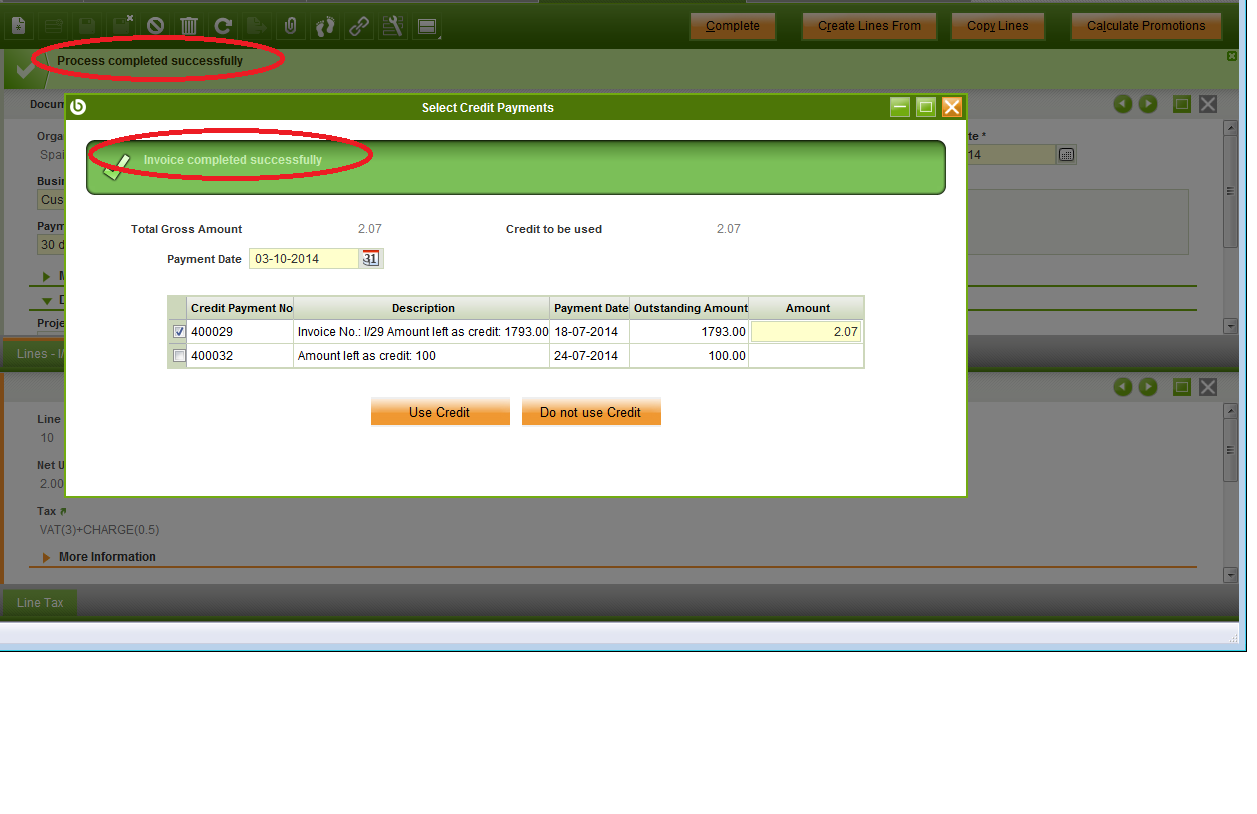
Task: Edit the 2.07 Amount cell
Action: (x=806, y=331)
